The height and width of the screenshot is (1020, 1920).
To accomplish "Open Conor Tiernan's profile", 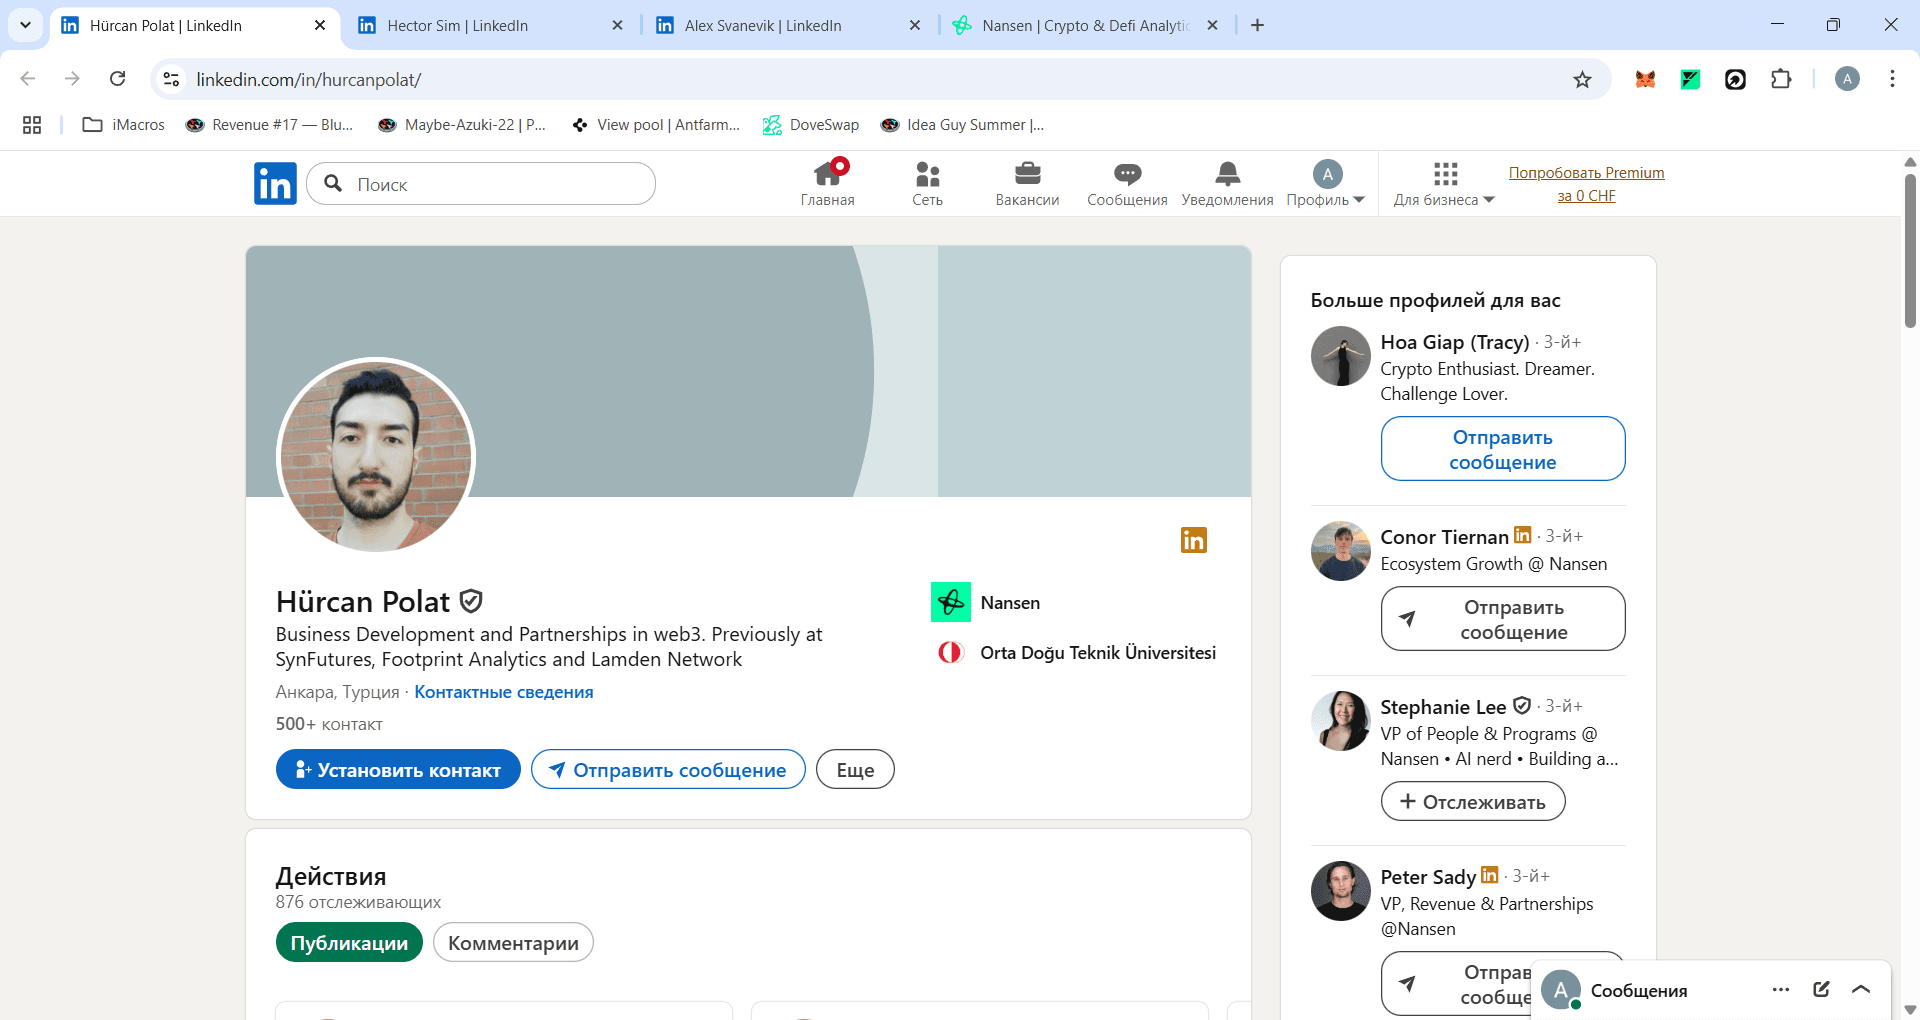I will tap(1444, 537).
